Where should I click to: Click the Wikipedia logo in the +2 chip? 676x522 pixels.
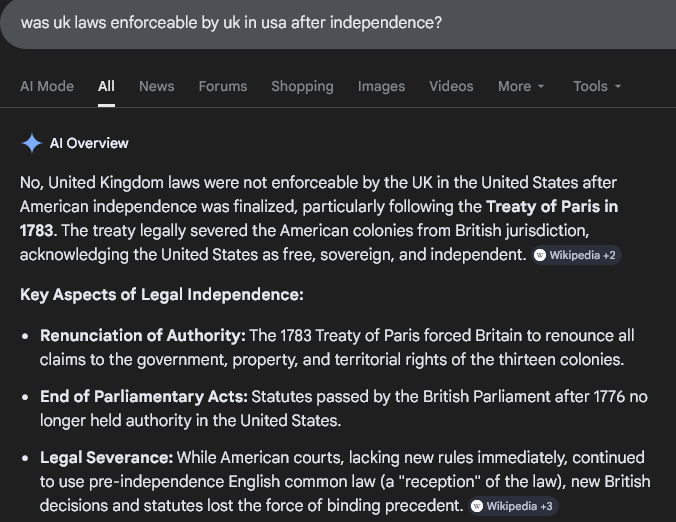tap(540, 255)
